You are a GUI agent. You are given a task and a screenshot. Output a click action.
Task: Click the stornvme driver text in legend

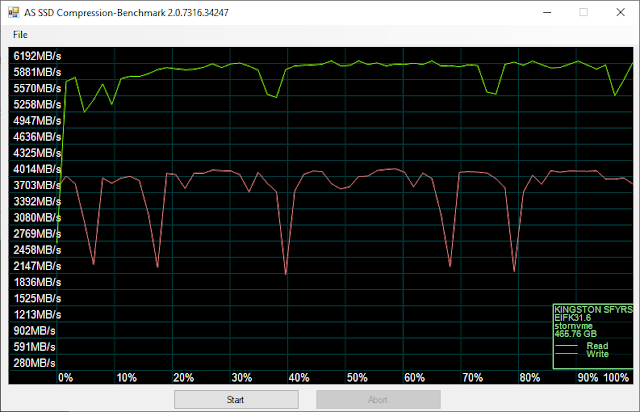[573, 326]
